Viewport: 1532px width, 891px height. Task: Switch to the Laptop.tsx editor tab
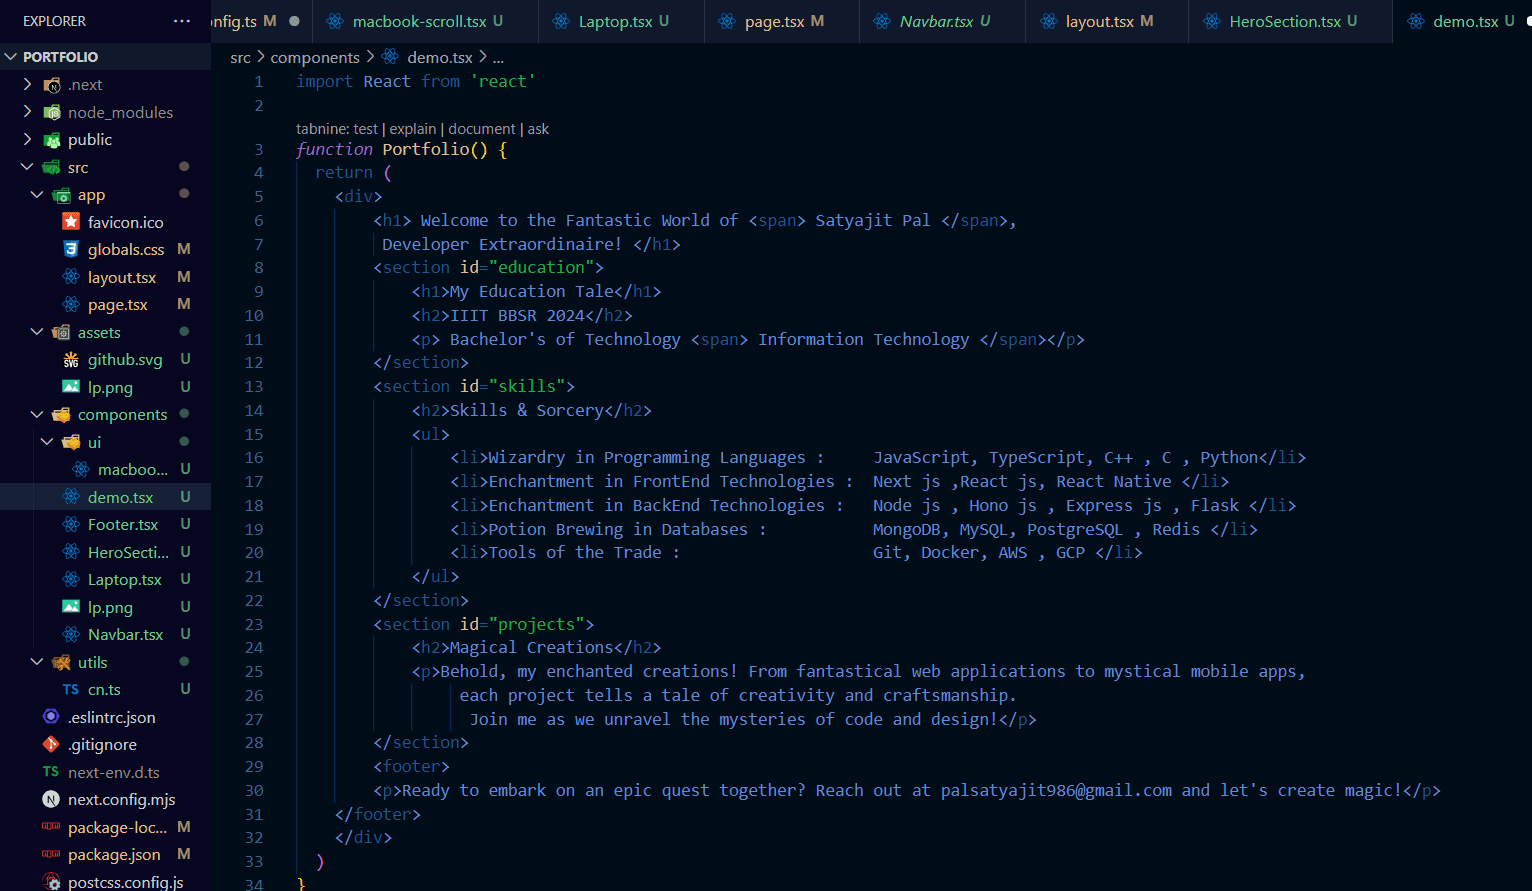tap(621, 21)
